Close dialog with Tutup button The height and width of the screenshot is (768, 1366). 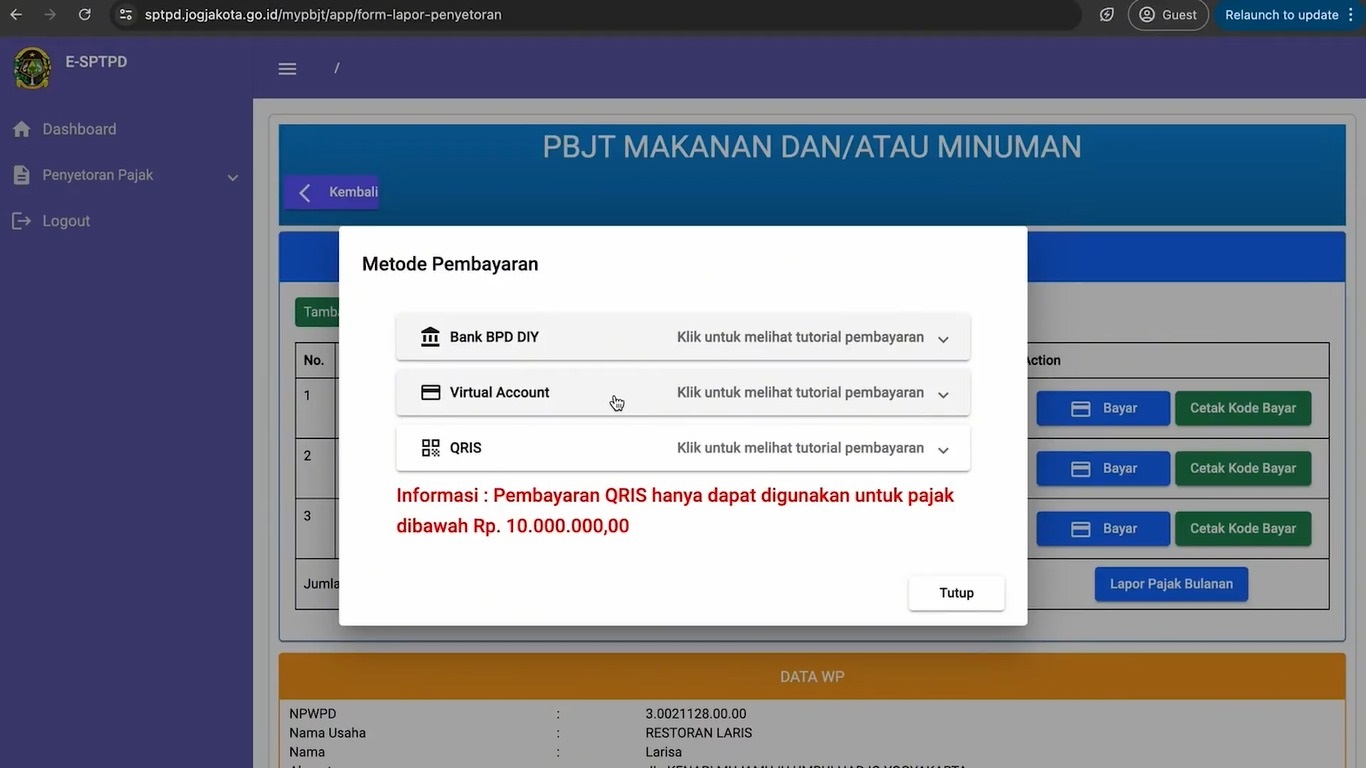[956, 593]
